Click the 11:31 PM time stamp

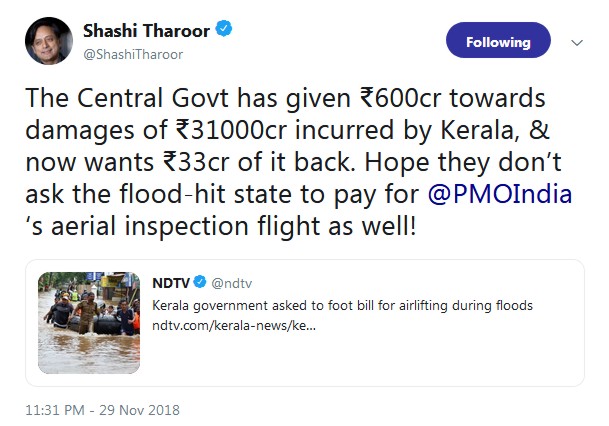tap(55, 410)
